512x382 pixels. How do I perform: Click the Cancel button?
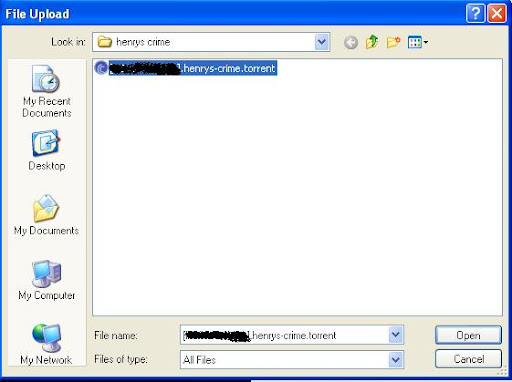coord(468,359)
